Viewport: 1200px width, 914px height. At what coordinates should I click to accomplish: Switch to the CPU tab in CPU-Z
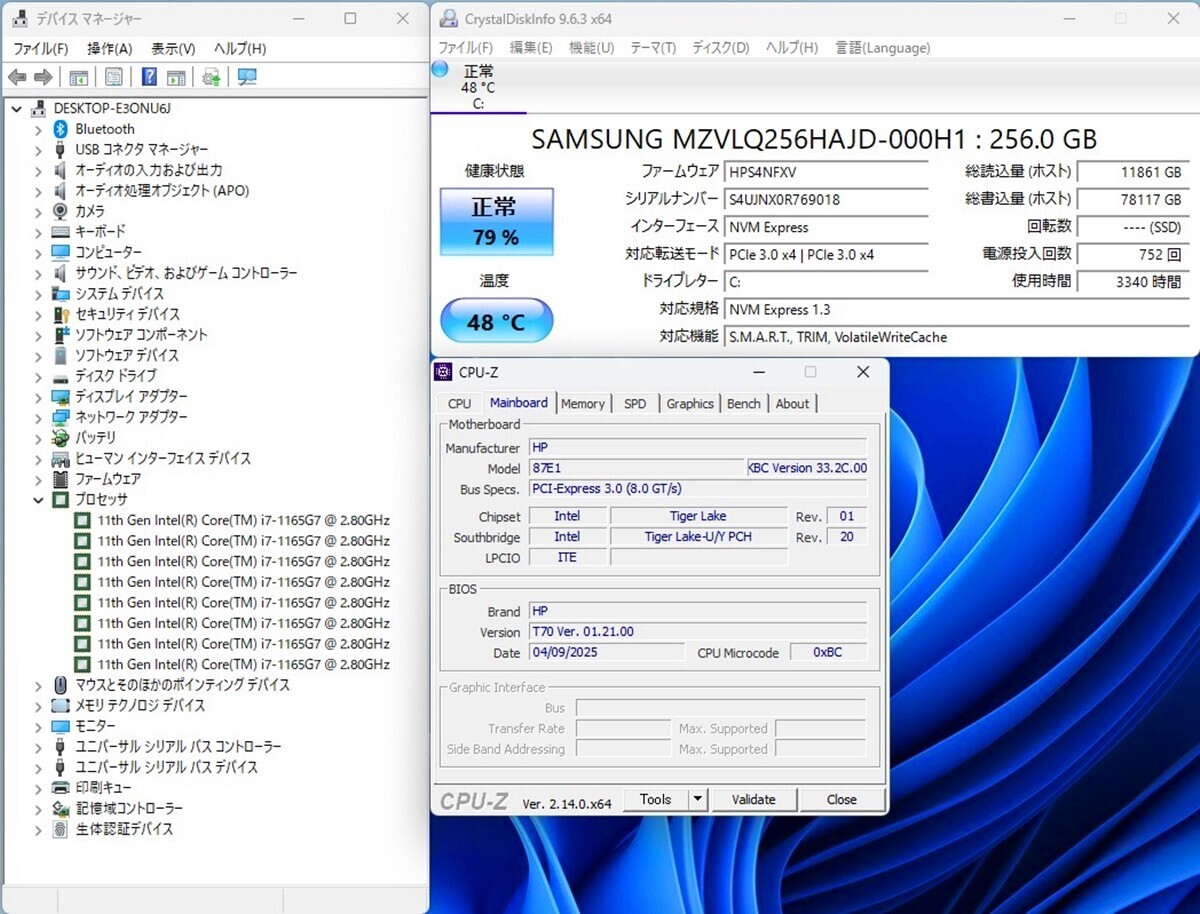click(x=459, y=403)
